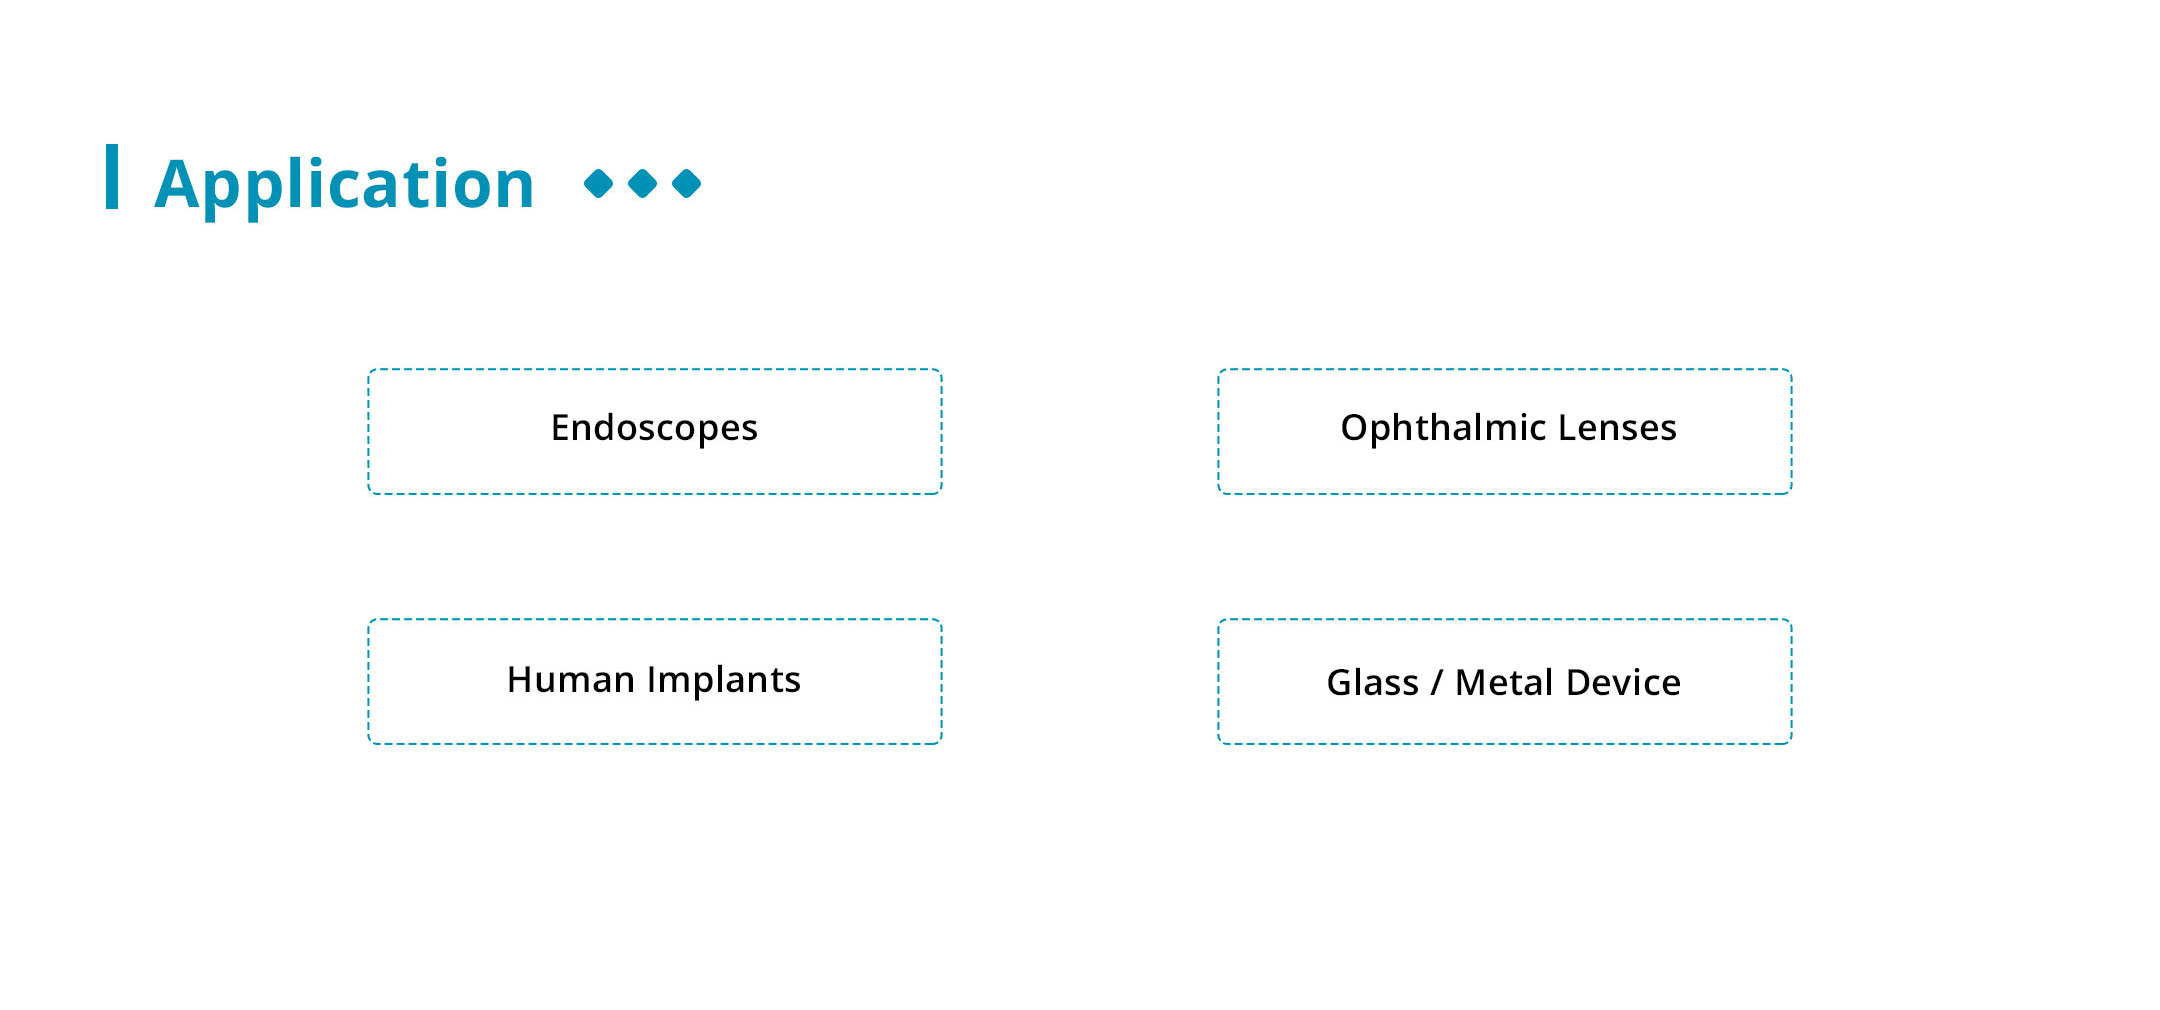
Task: Click the Application heading text
Action: 345,185
